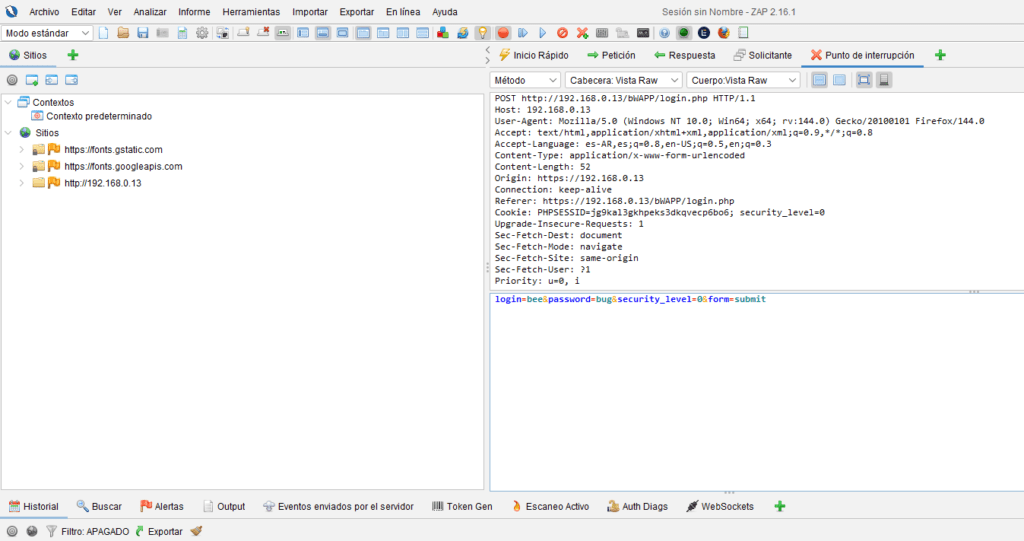The image size is (1024, 541).
Task: Open the Cabecera: Vista Raw dropdown
Action: pos(623,80)
